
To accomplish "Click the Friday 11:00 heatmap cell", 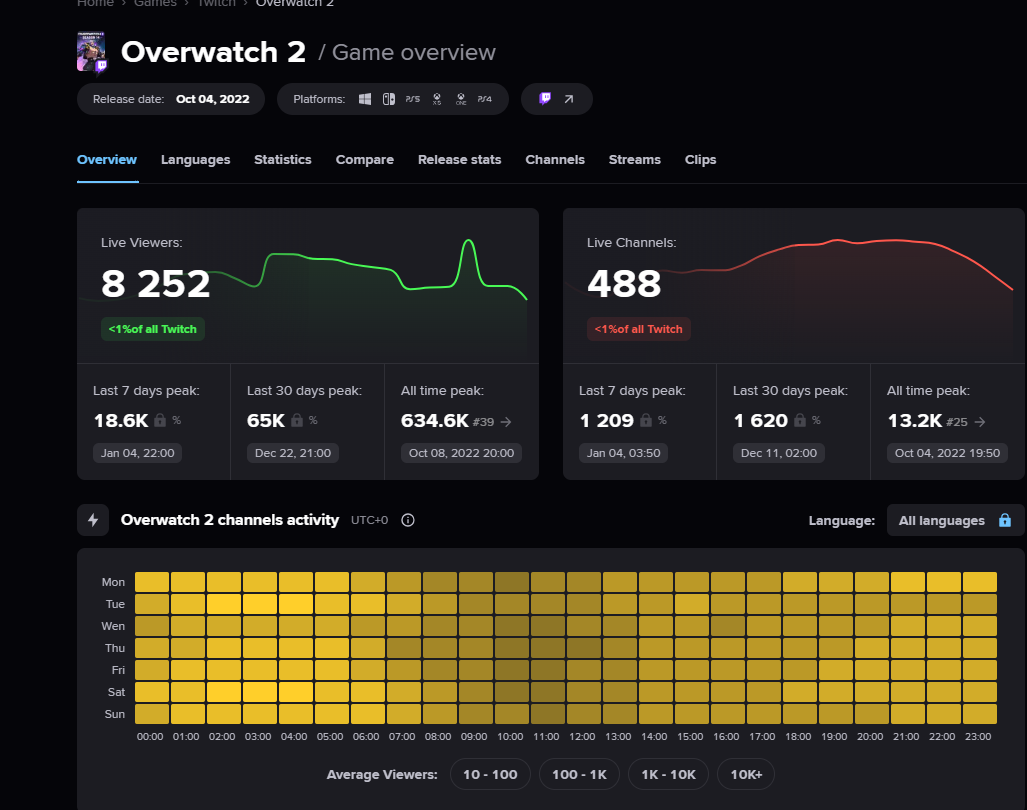I will [x=548, y=670].
